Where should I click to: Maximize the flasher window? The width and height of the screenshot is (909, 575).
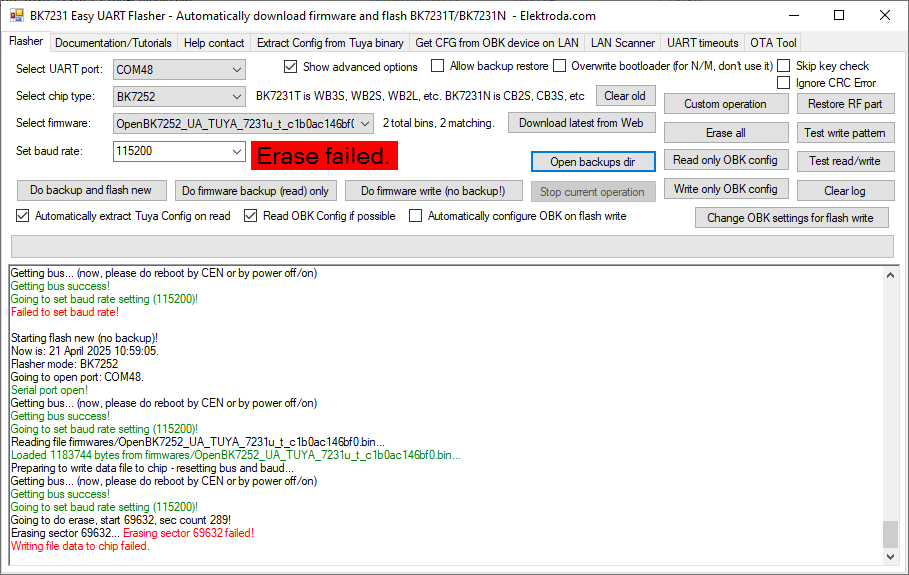[839, 16]
